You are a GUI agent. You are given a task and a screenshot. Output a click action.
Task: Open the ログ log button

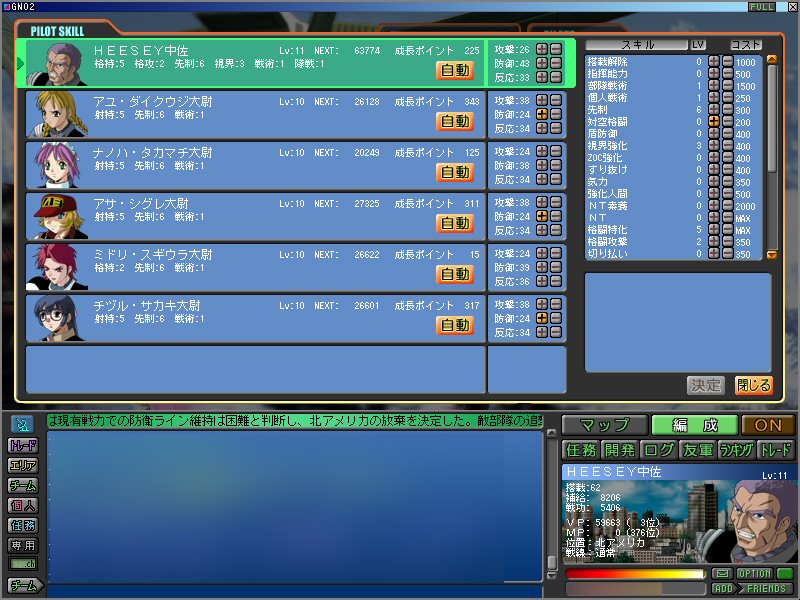click(657, 450)
